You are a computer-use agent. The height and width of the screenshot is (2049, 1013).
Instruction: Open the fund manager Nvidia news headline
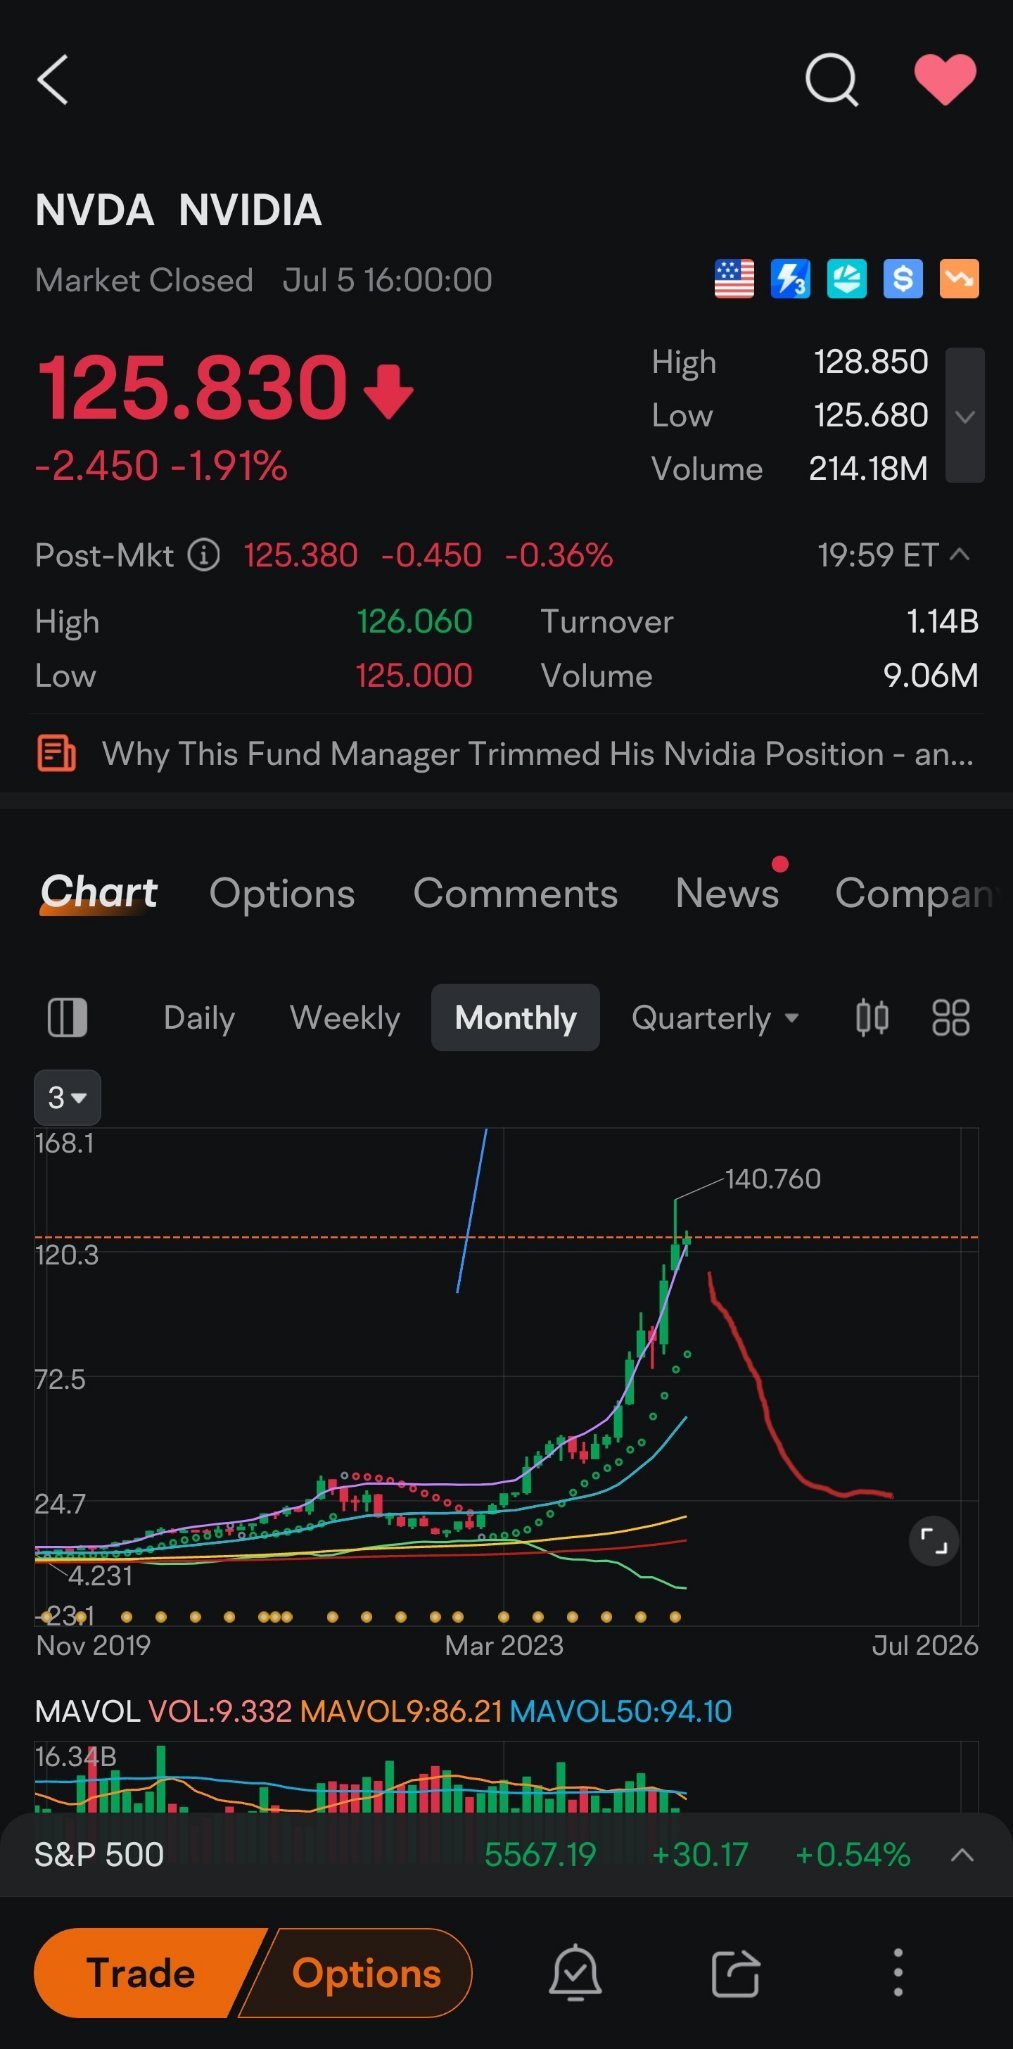537,754
